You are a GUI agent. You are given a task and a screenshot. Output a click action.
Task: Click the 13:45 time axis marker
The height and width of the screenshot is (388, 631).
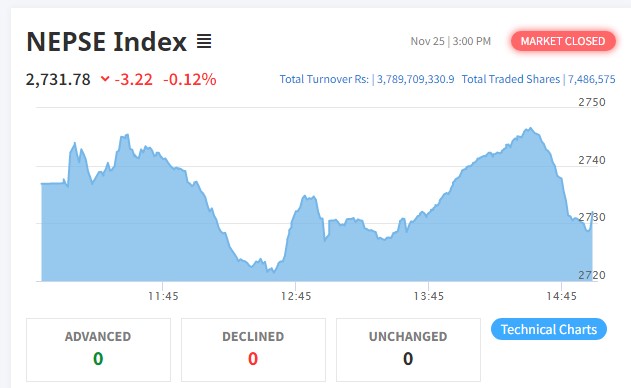[x=429, y=296]
